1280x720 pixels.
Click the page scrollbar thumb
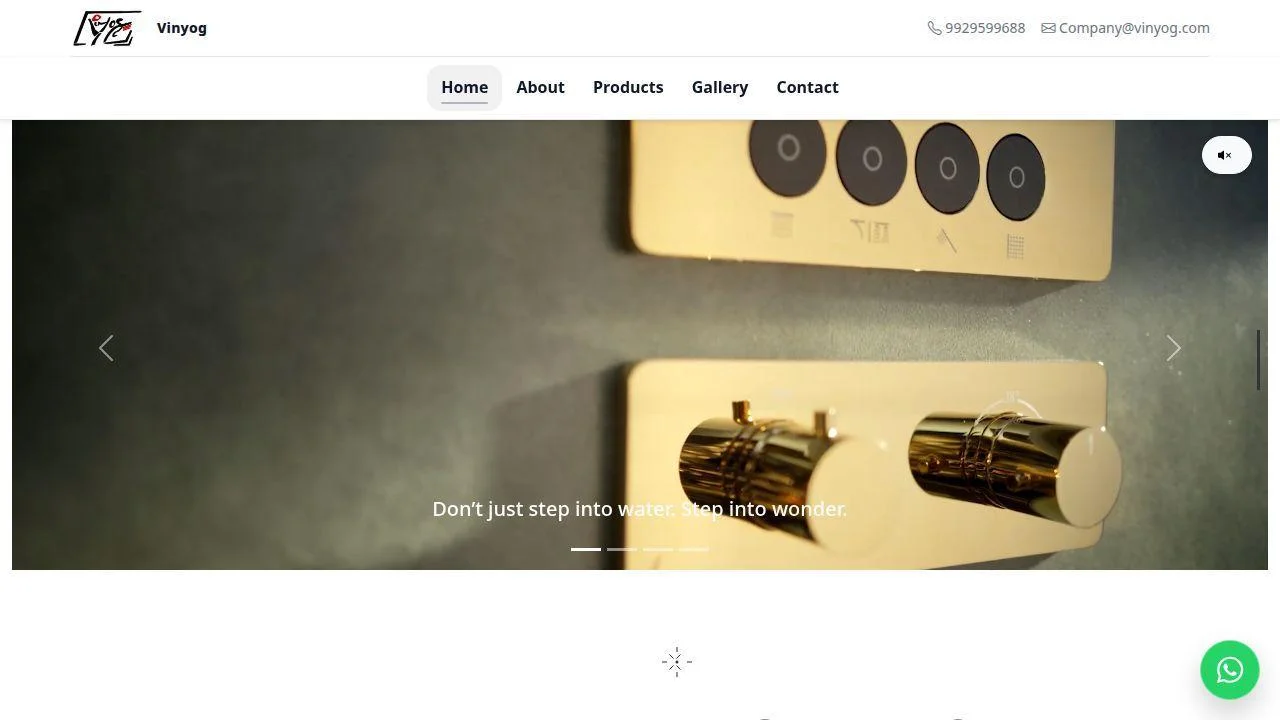click(1258, 360)
